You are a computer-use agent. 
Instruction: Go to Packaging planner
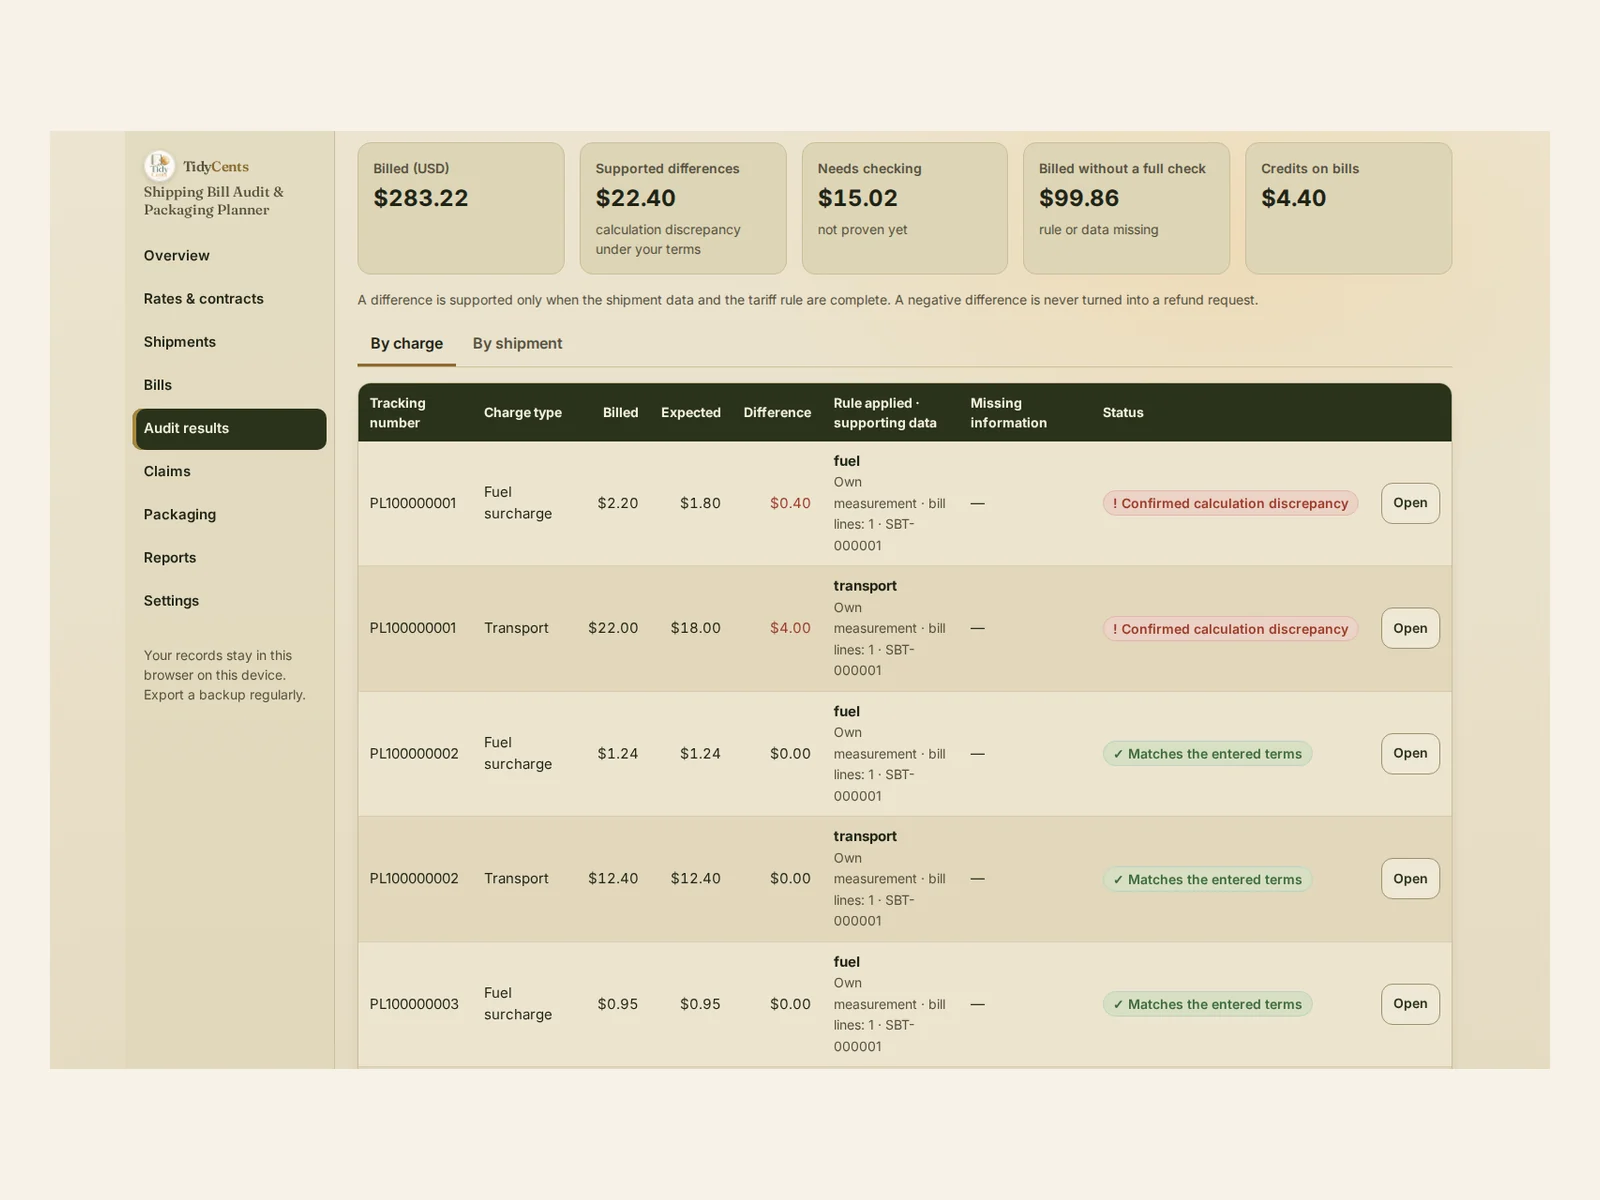[229, 514]
